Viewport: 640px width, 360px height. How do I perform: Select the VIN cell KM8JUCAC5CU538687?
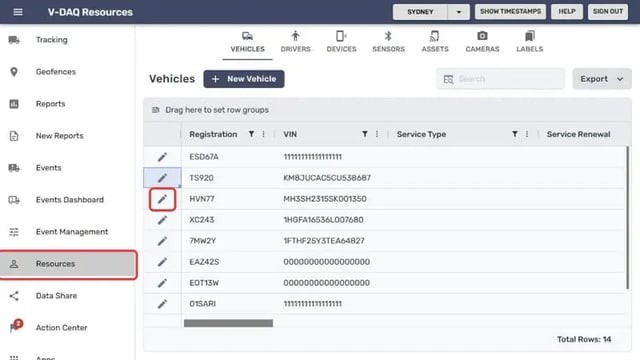(x=327, y=178)
